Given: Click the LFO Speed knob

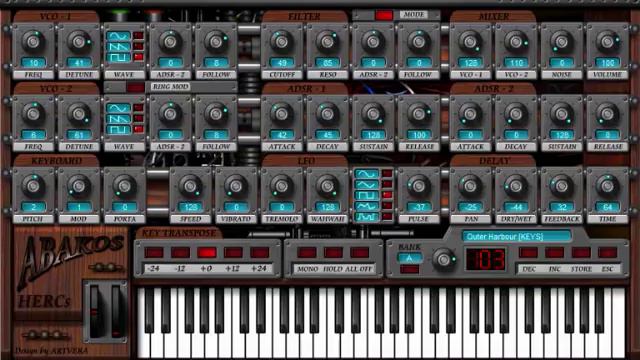Looking at the screenshot, I should [x=190, y=186].
